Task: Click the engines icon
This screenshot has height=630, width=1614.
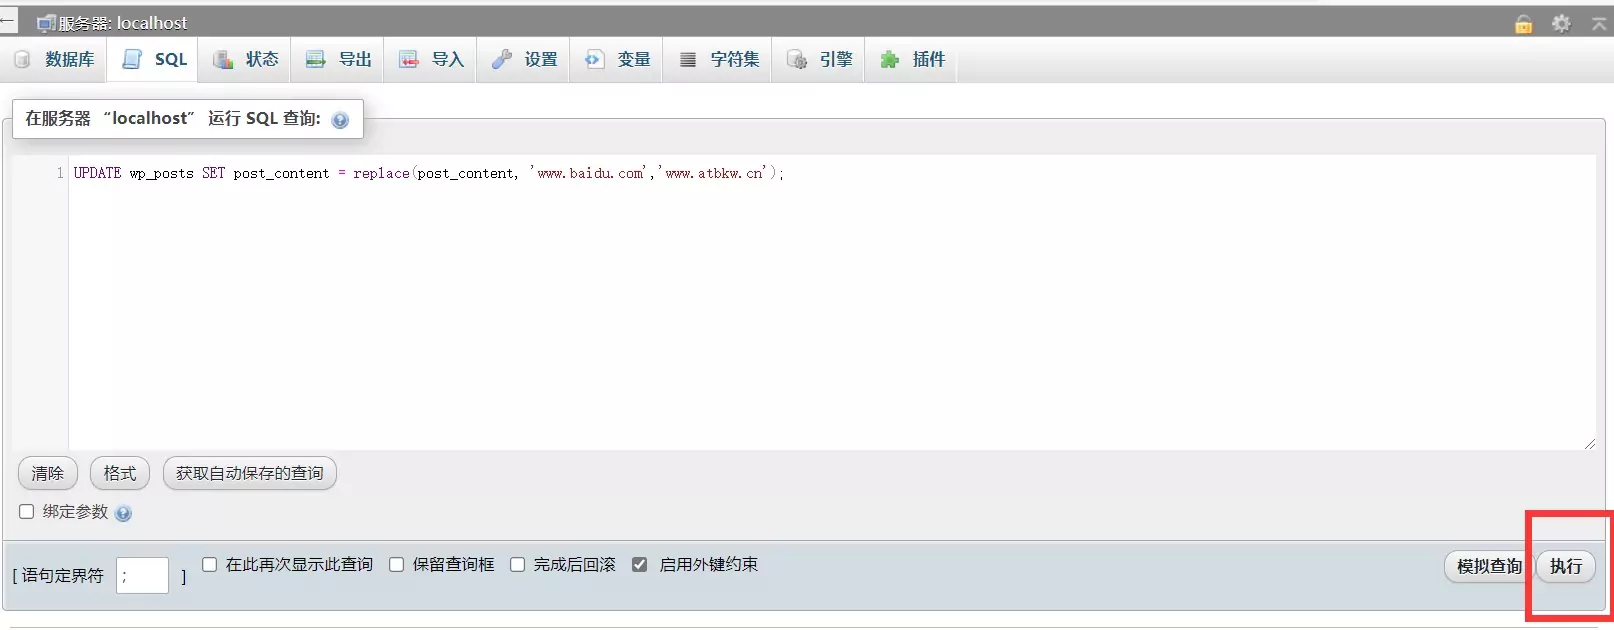Action: pyautogui.click(x=797, y=60)
